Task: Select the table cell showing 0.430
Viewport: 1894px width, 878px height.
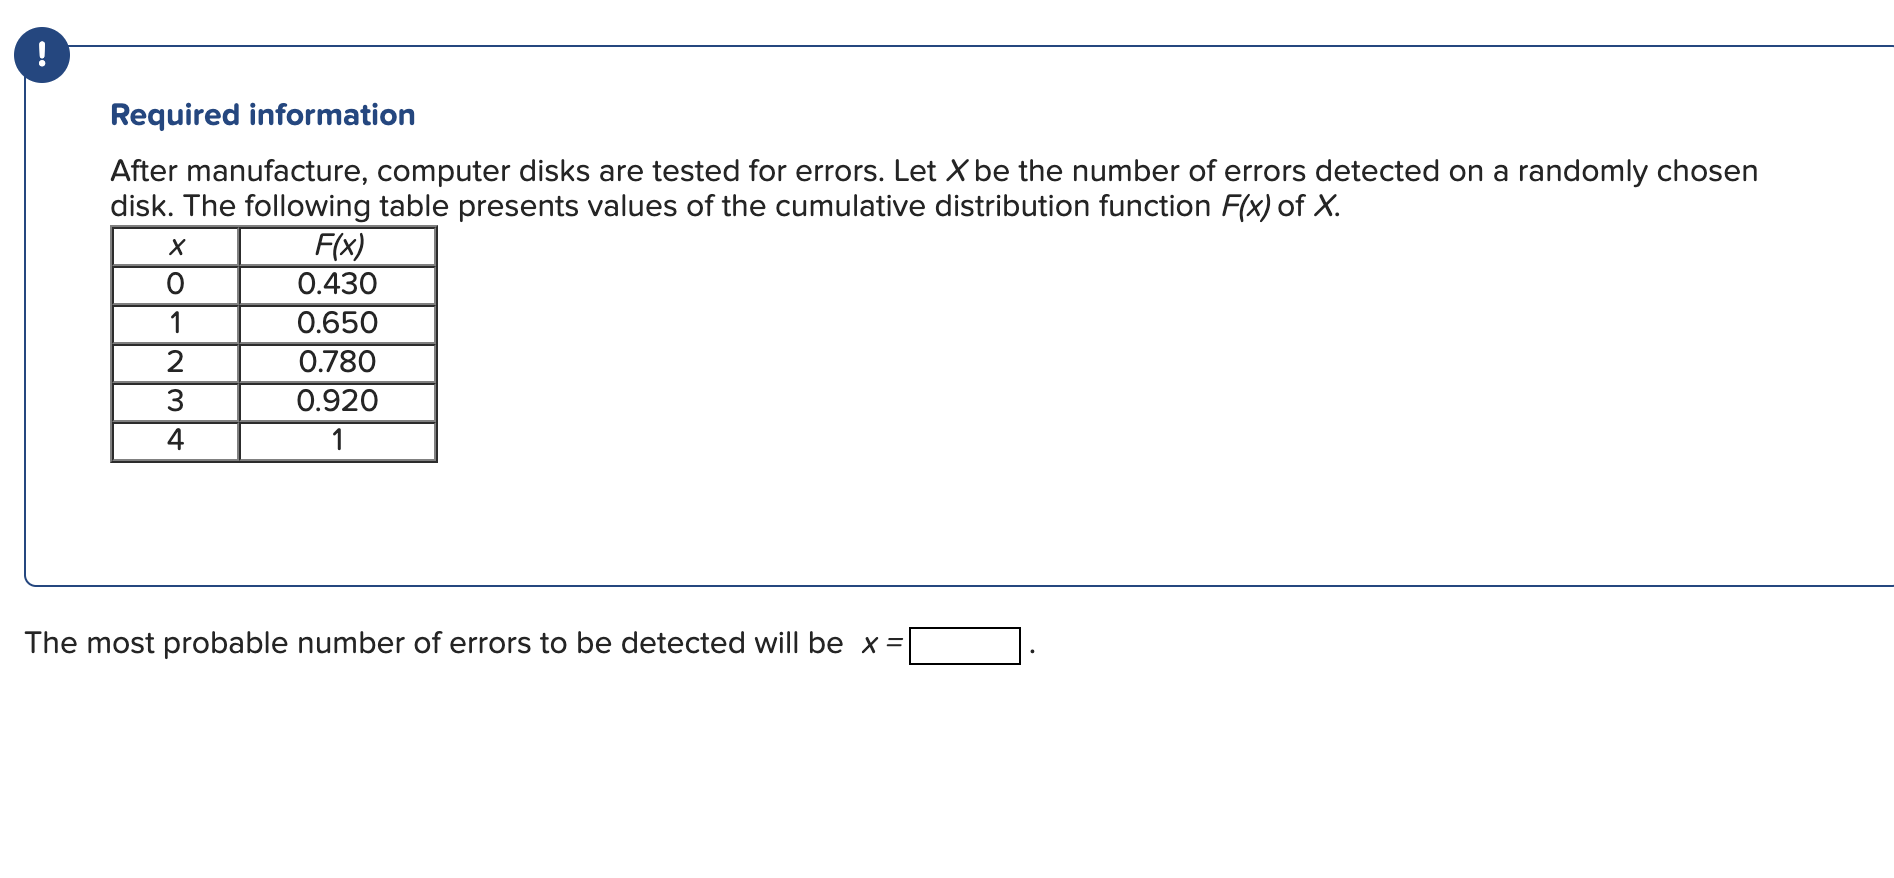Action: click(337, 284)
